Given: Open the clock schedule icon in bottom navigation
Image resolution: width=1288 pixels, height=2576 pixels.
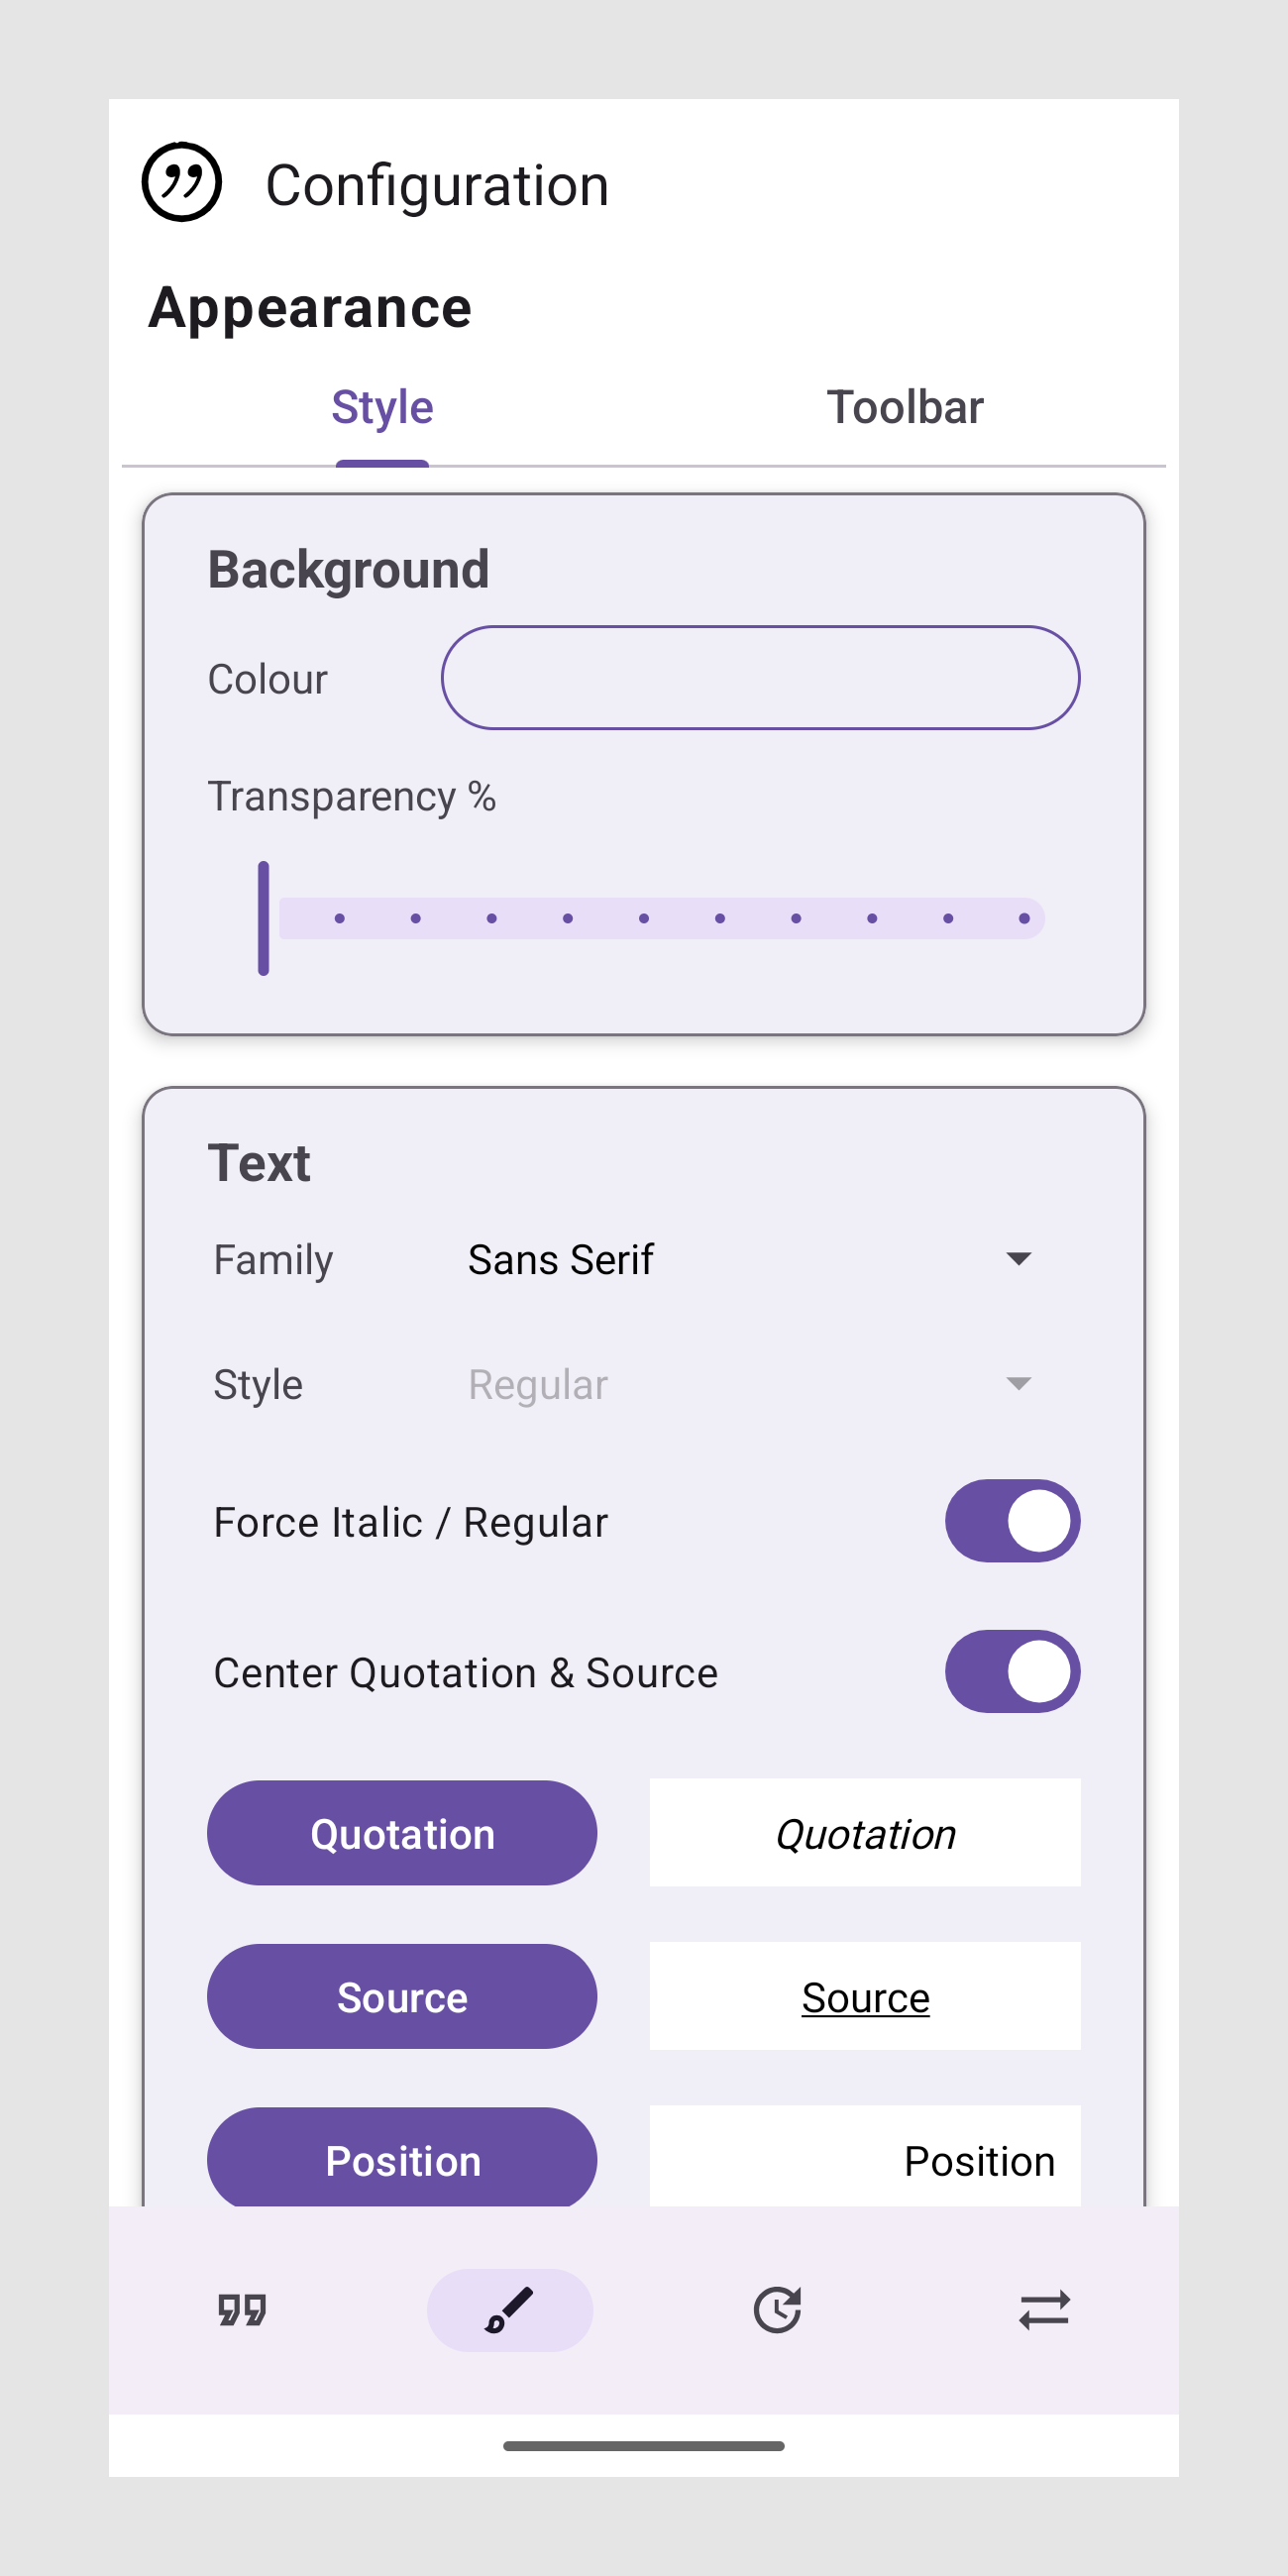Looking at the screenshot, I should (777, 2310).
